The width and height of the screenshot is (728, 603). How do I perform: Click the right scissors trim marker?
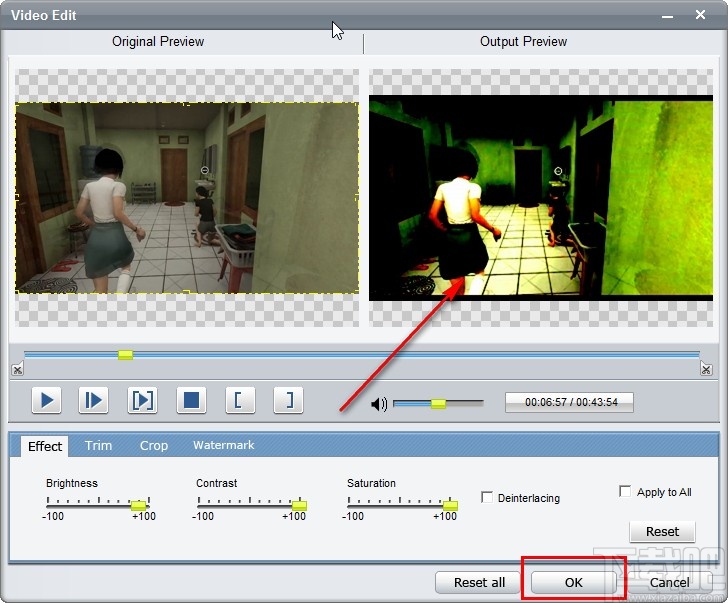(x=706, y=370)
